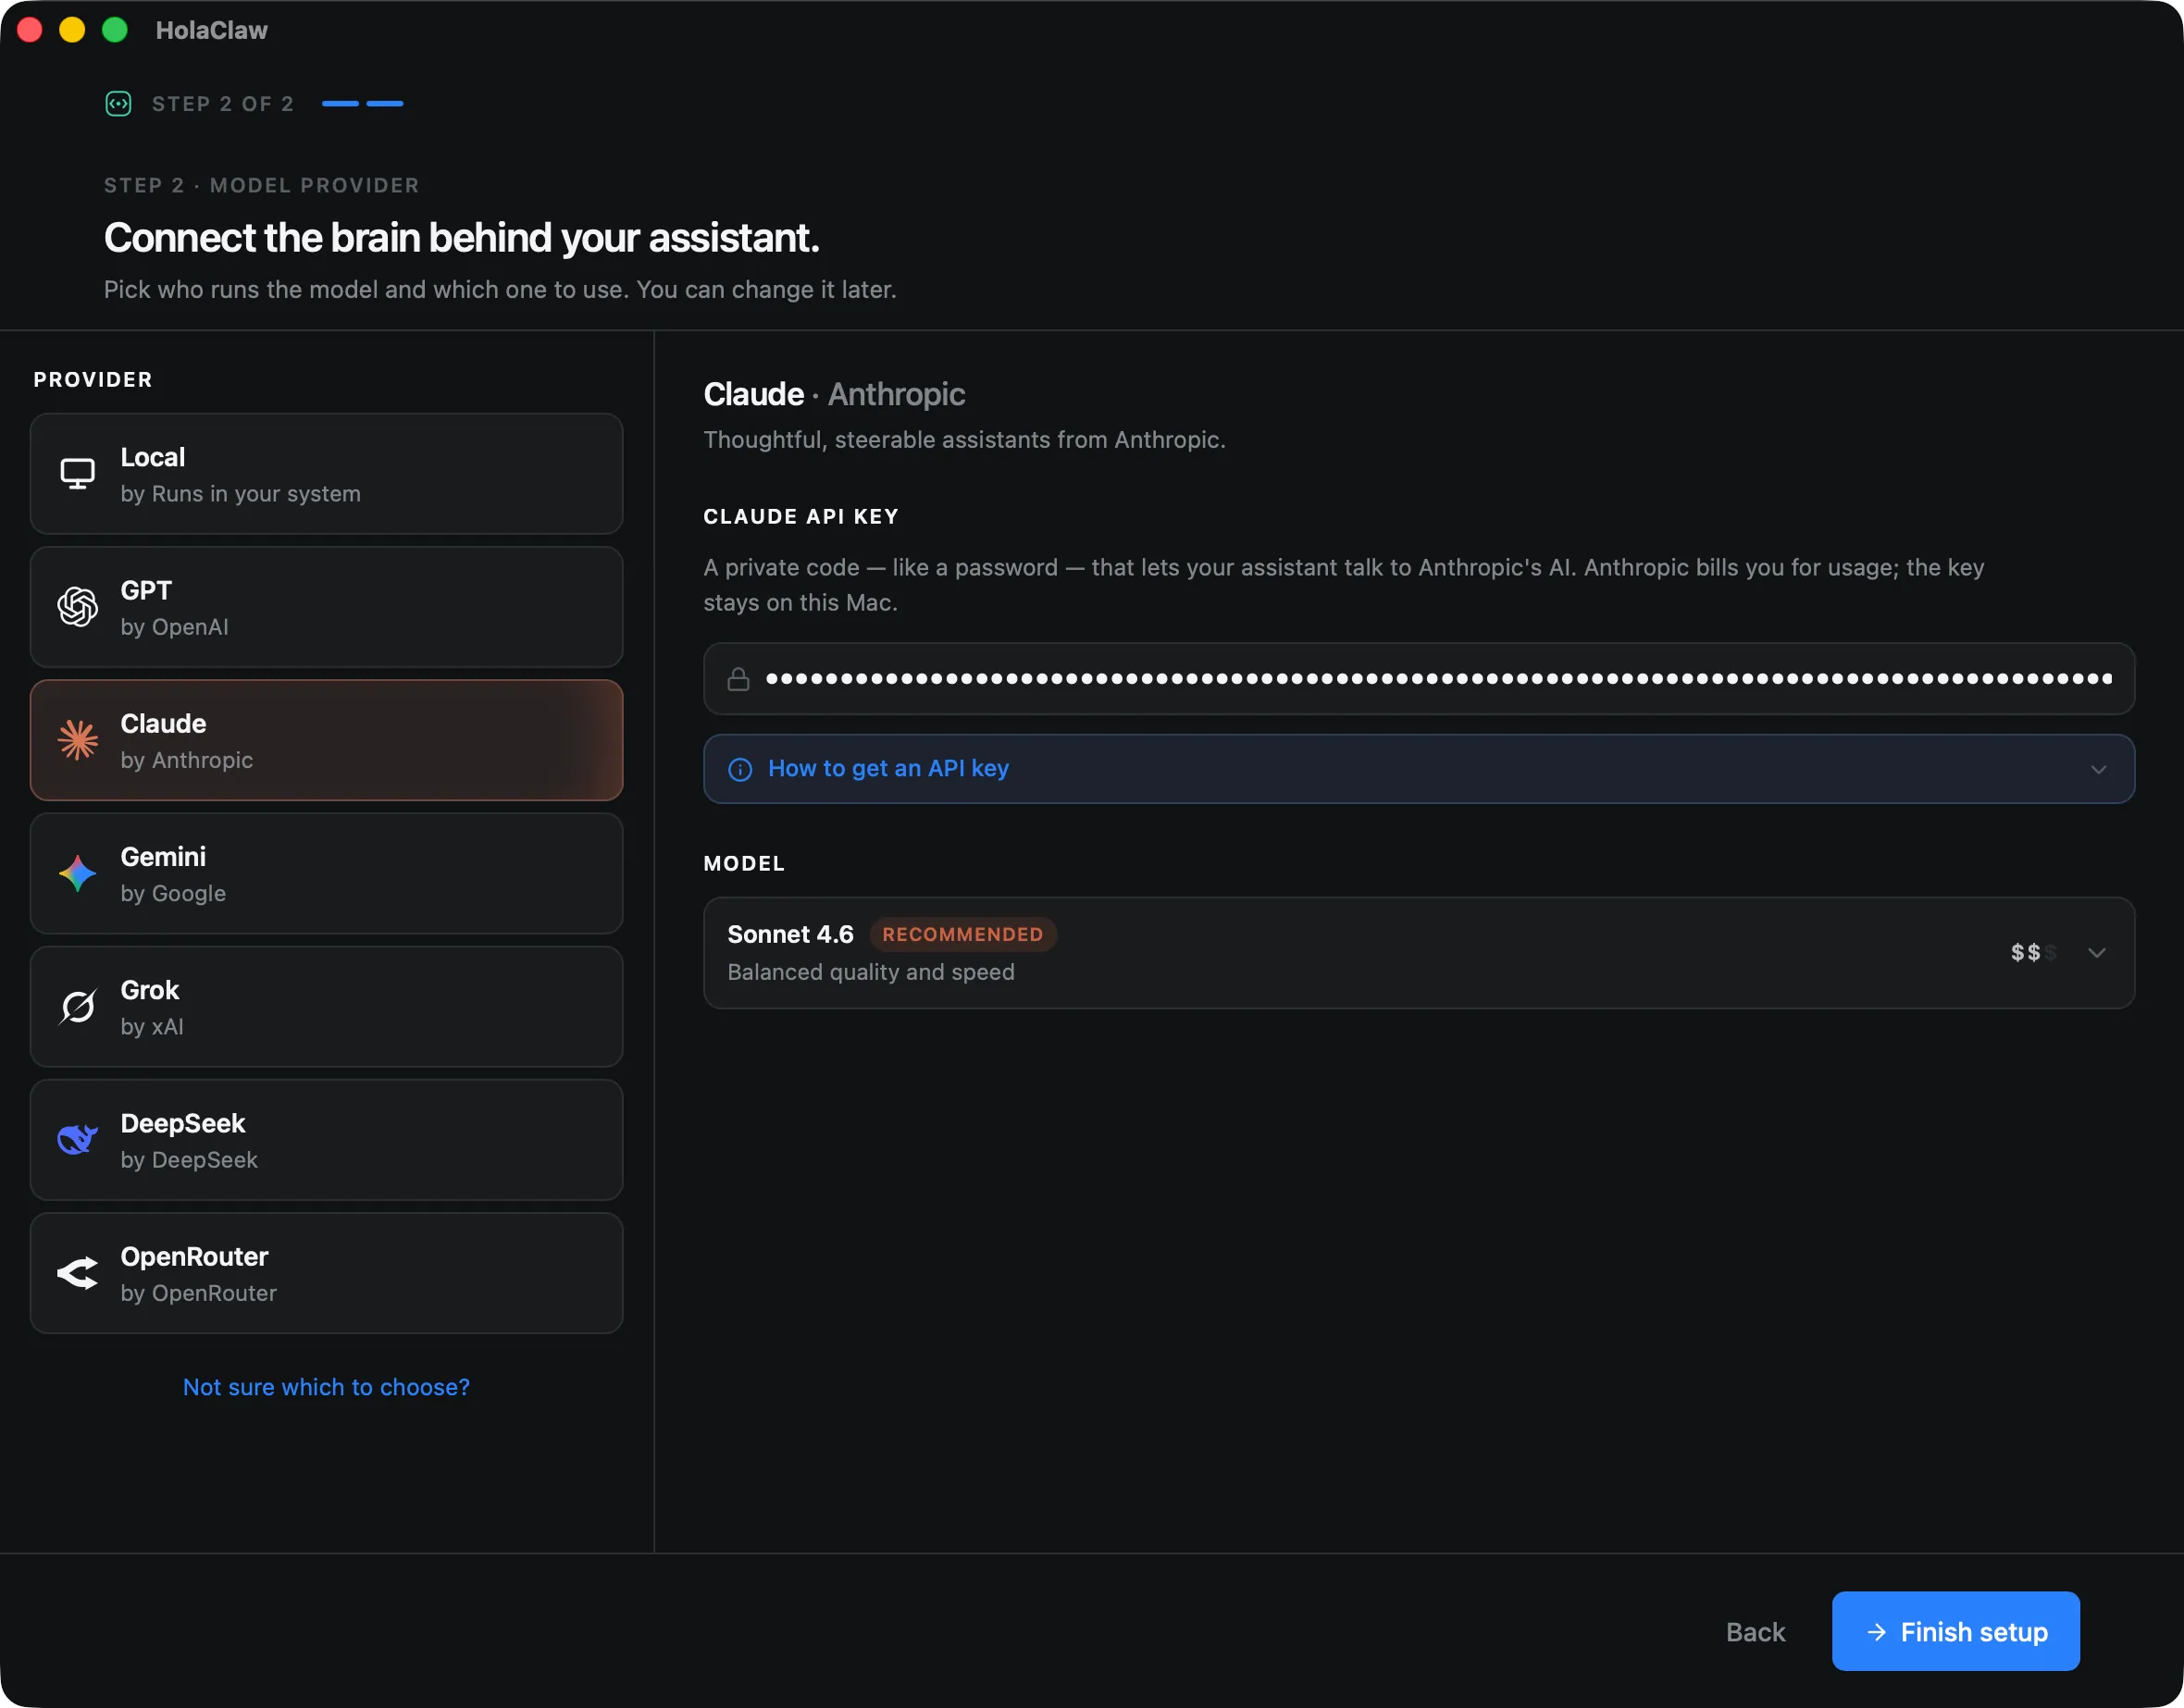
Task: Go Back to the previous step
Action: tap(1755, 1632)
